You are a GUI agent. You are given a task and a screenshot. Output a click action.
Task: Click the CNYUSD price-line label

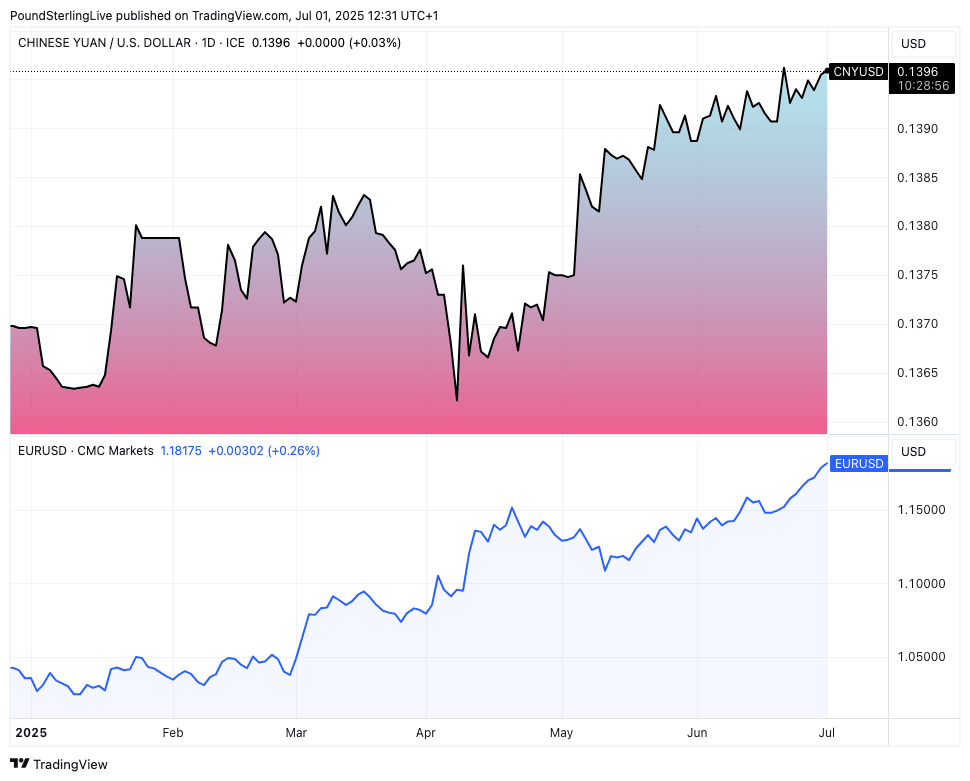(x=858, y=71)
